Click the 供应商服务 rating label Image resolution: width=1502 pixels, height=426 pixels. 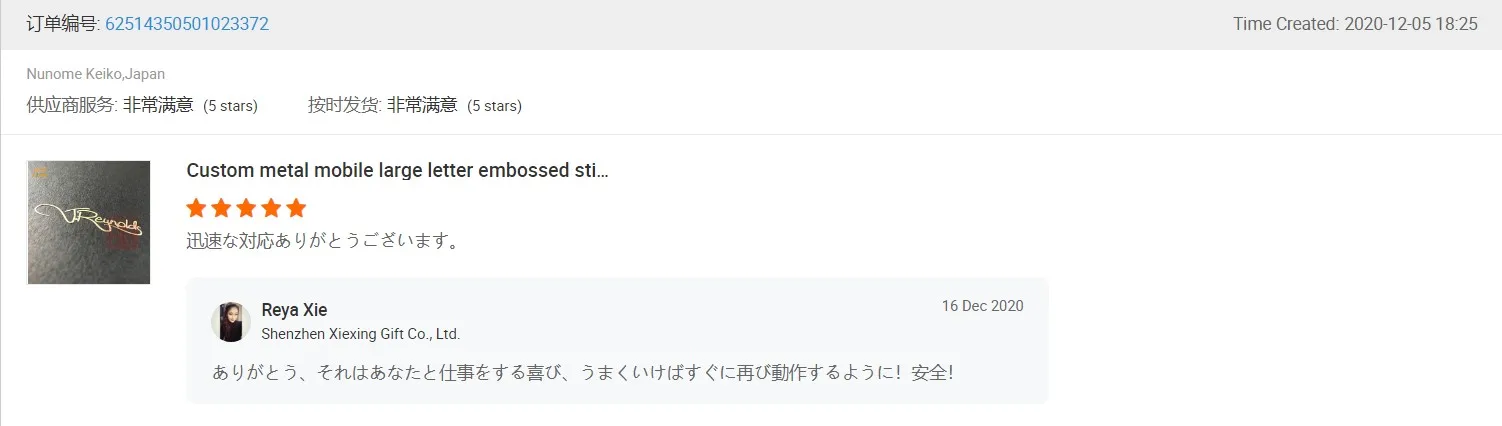[x=72, y=105]
